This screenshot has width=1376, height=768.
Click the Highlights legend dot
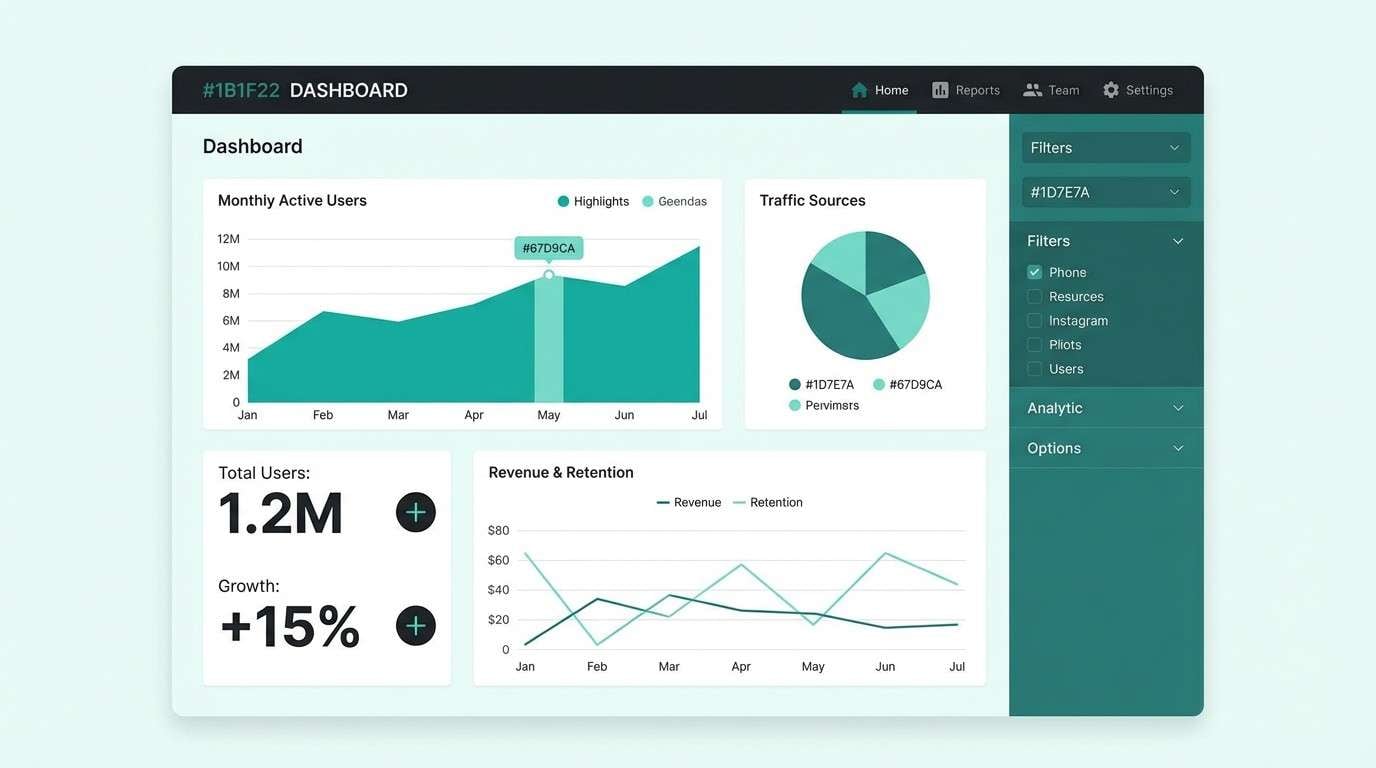pyautogui.click(x=562, y=201)
